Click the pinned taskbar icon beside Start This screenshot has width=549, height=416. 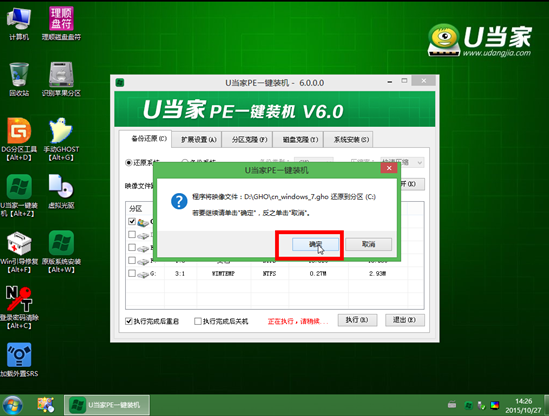point(46,405)
